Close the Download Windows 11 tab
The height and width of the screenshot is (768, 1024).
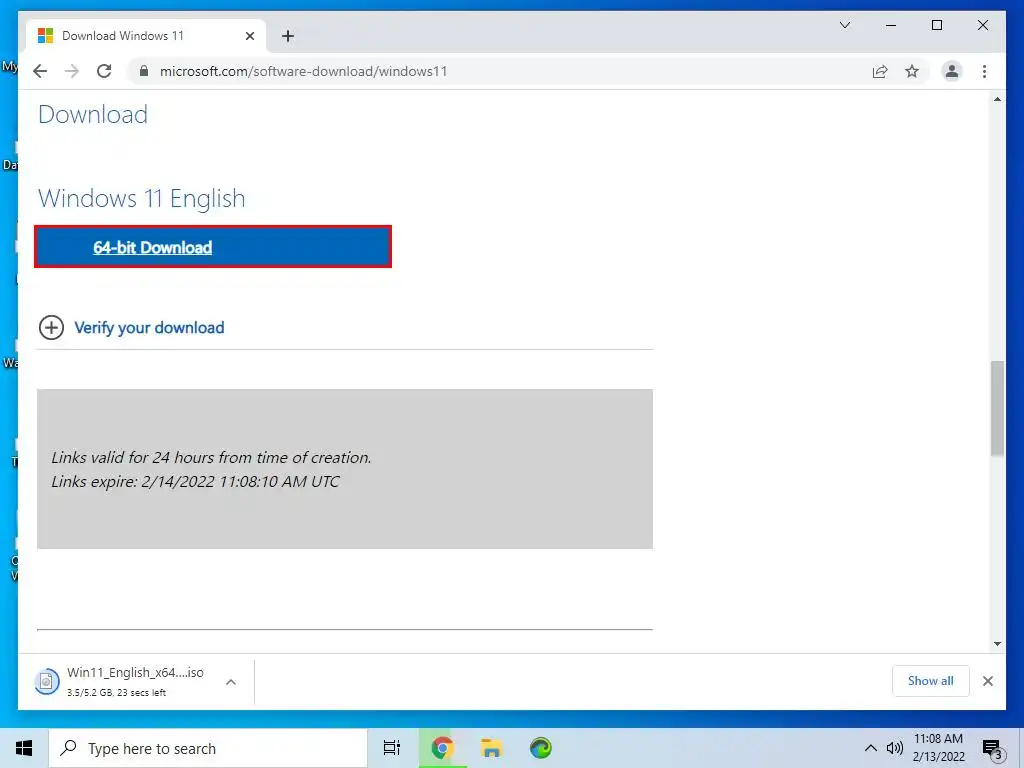coord(249,36)
